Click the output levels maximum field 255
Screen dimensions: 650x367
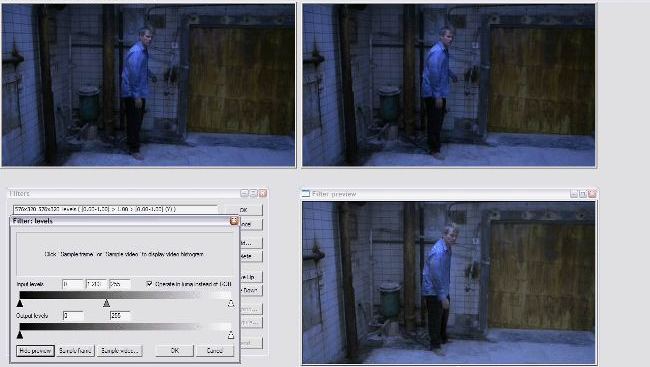120,316
